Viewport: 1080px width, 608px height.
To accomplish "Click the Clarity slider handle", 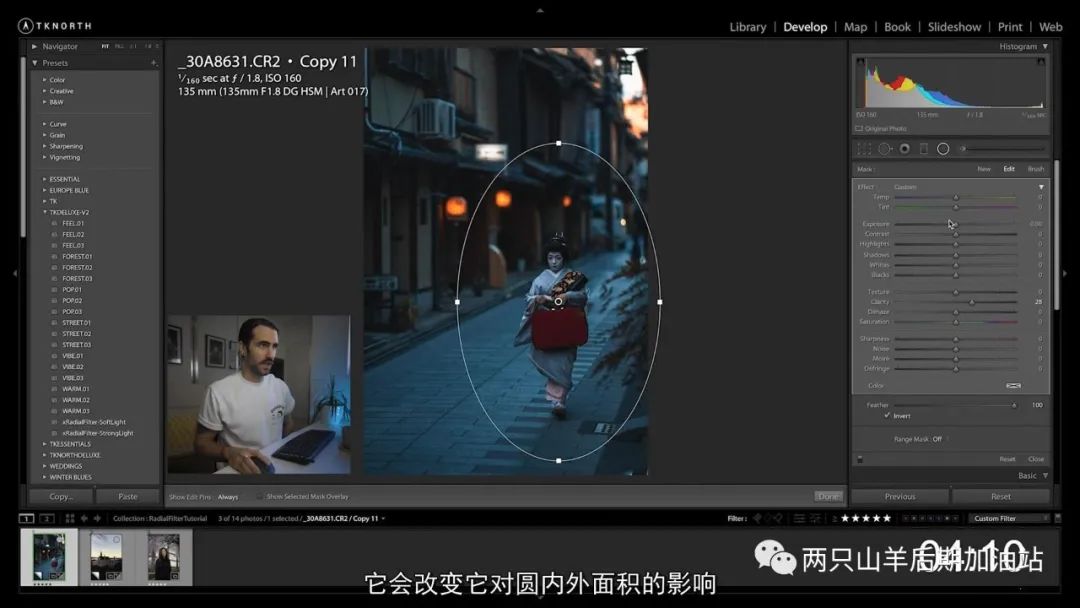I will point(971,302).
